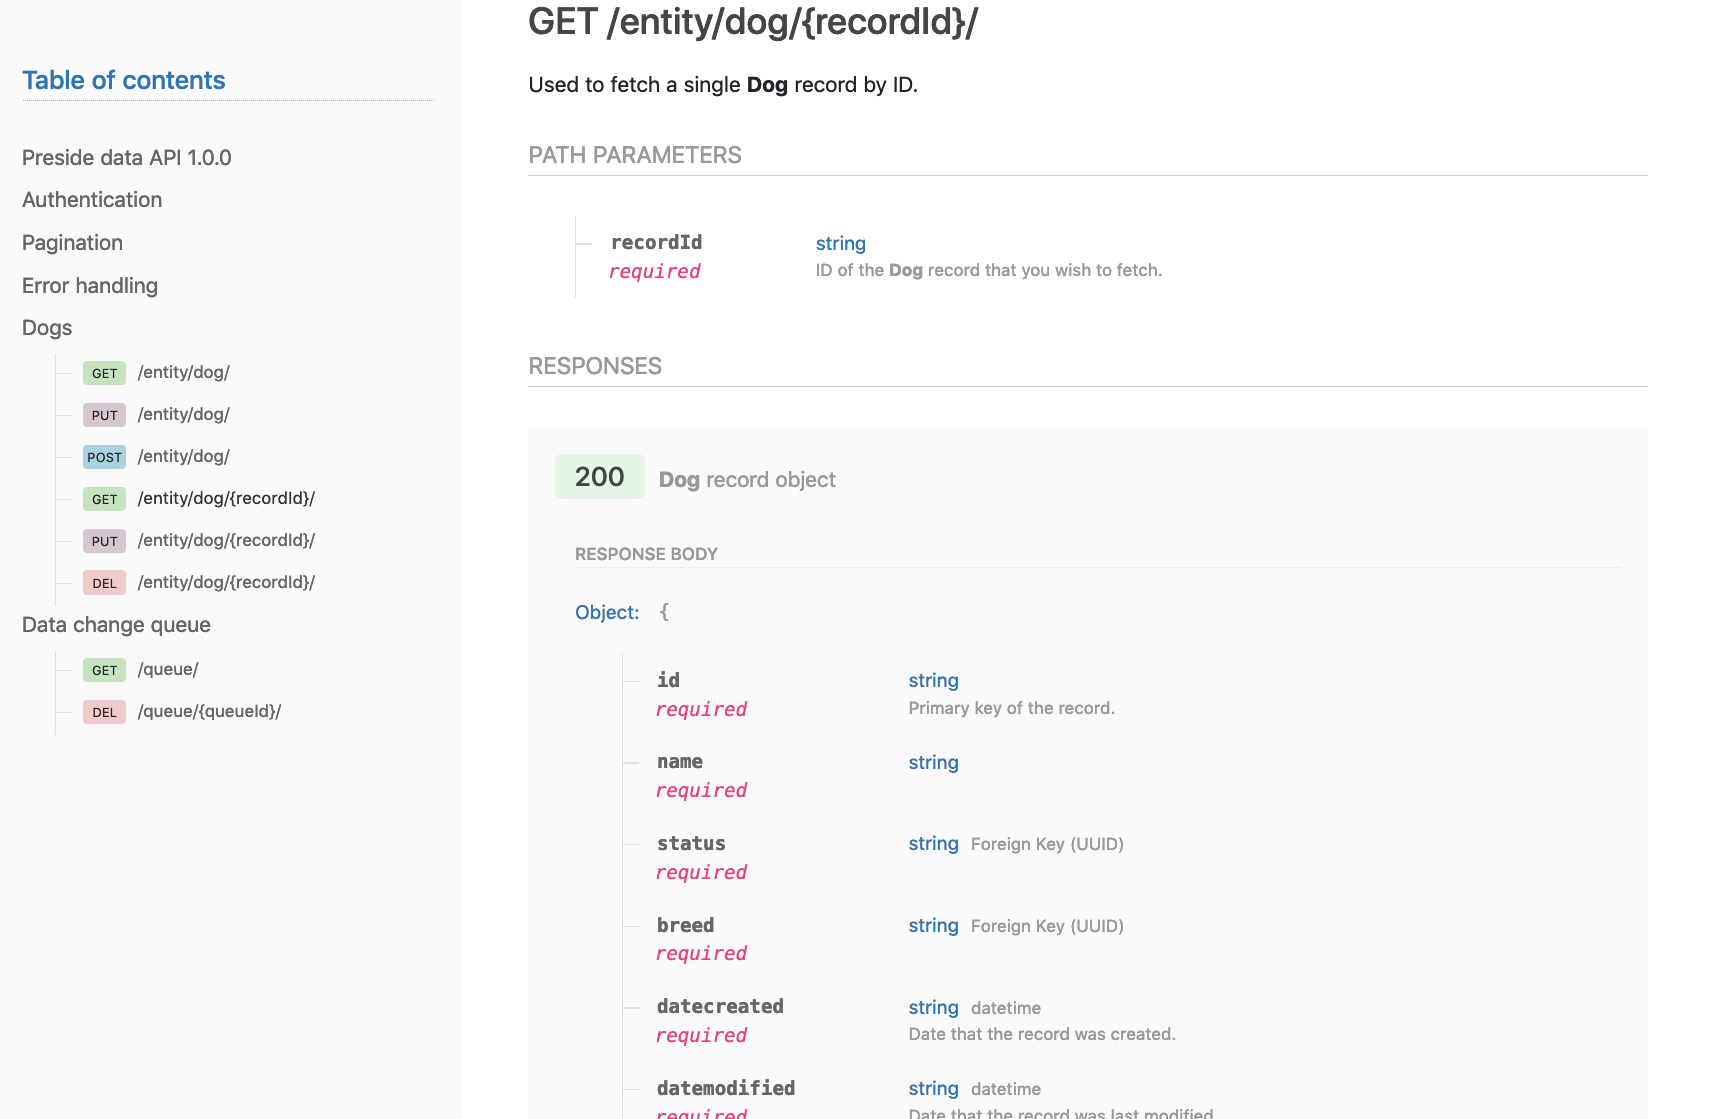Click the POST badge for /entity/dog/
Image resolution: width=1711 pixels, height=1119 pixels.
[x=104, y=457]
